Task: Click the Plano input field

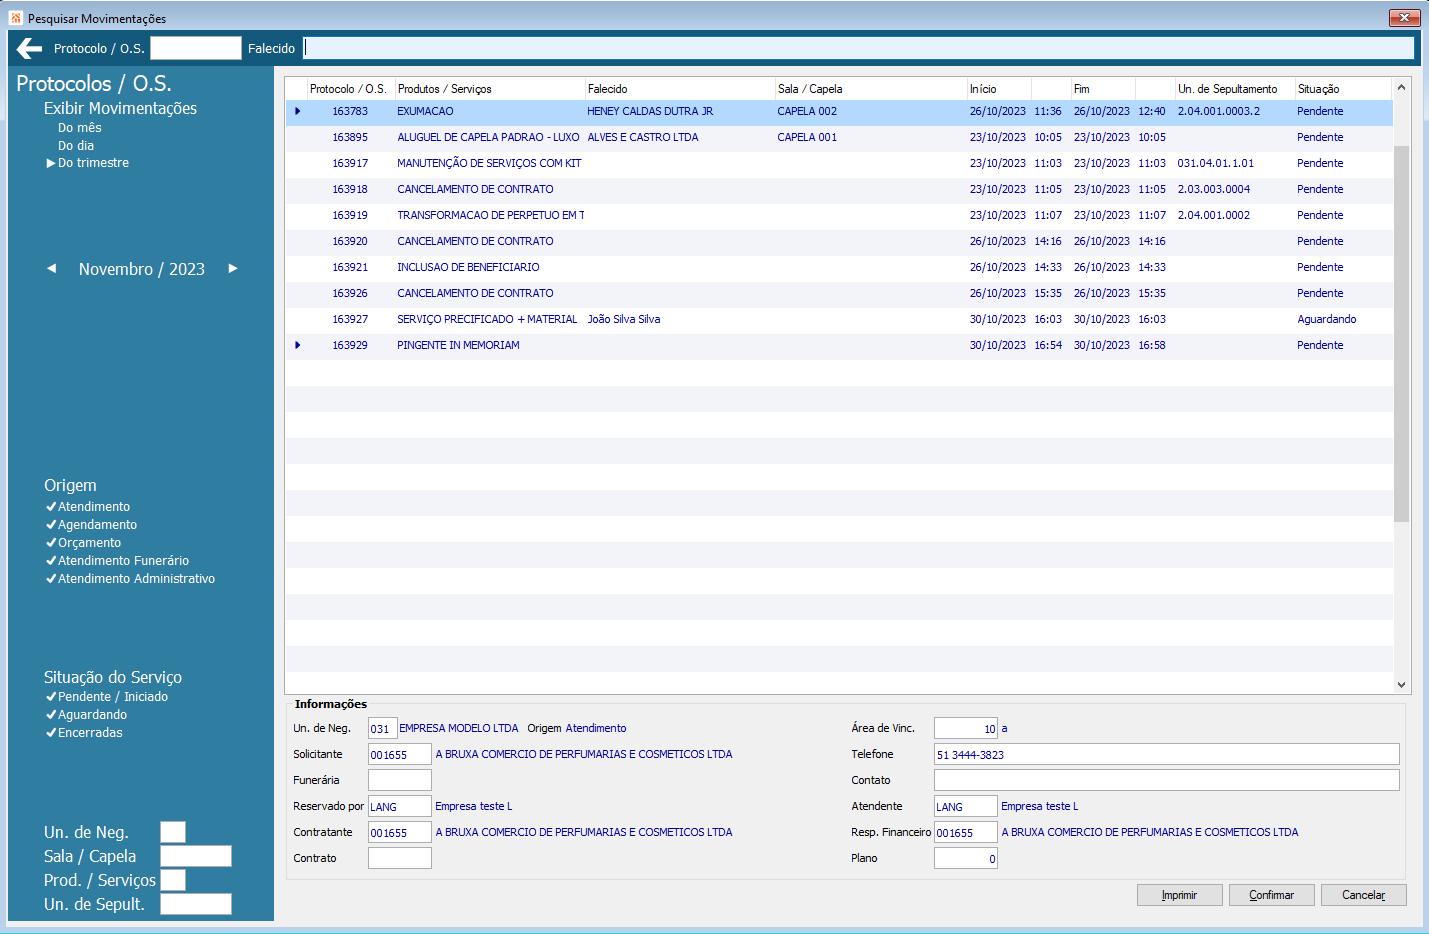Action: 966,858
